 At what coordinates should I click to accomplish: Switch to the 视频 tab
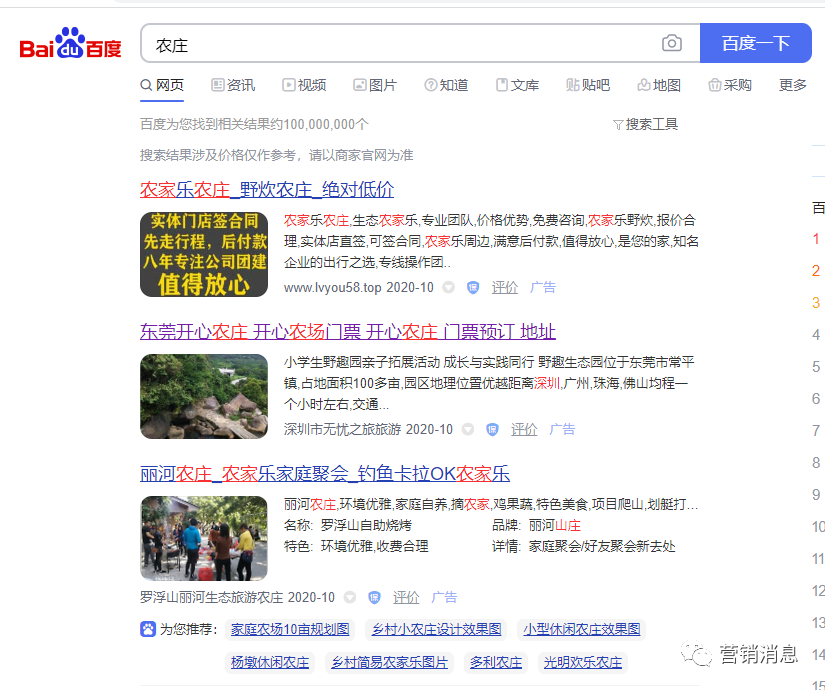(304, 85)
